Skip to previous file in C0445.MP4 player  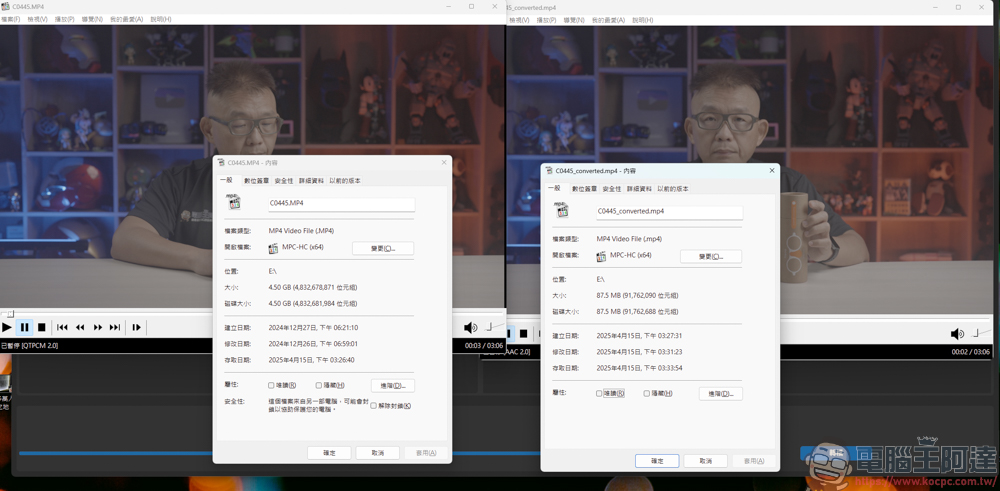point(62,327)
